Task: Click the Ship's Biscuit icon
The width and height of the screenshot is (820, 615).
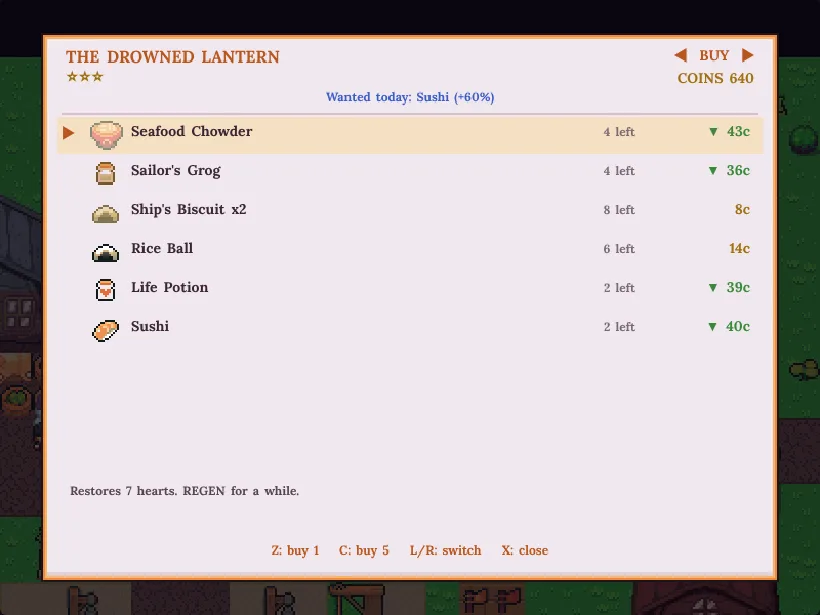Action: coord(105,214)
